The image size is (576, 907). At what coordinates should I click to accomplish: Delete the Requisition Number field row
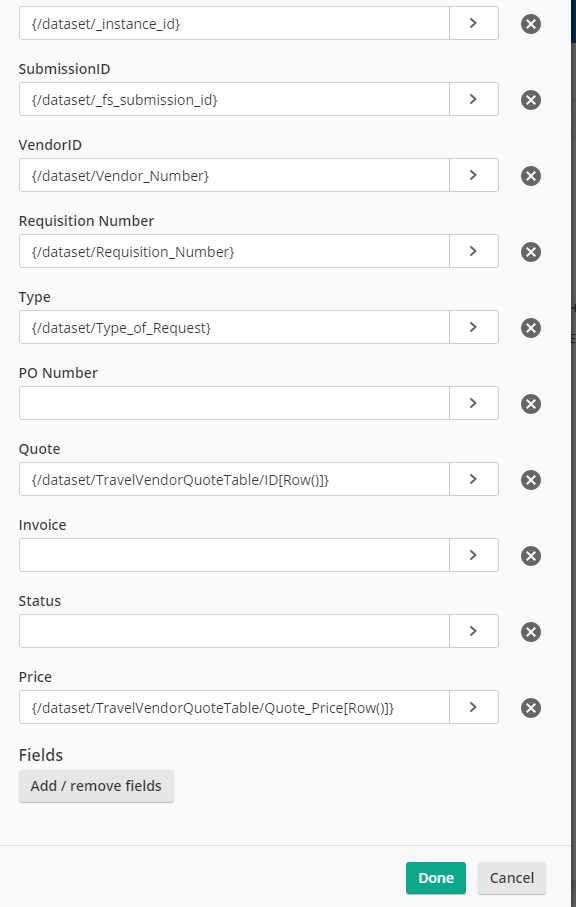(x=530, y=252)
